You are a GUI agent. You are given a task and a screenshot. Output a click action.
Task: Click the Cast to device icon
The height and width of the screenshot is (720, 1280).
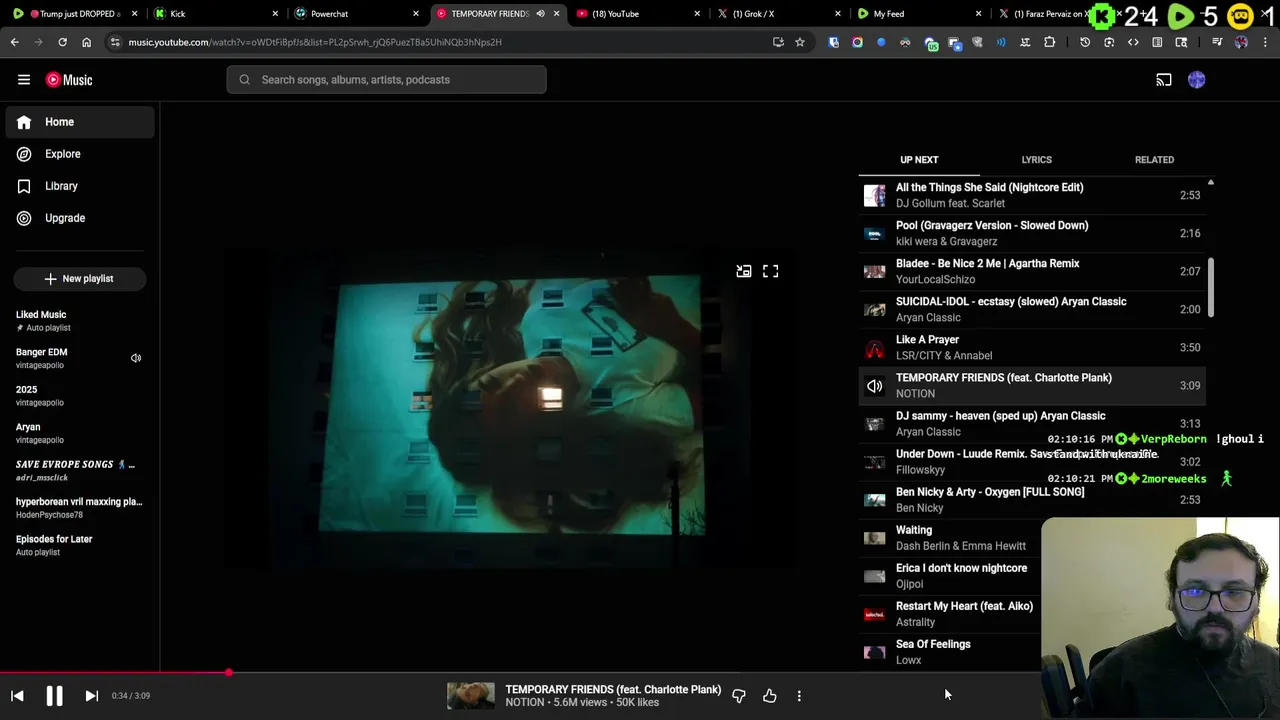[x=1164, y=80]
